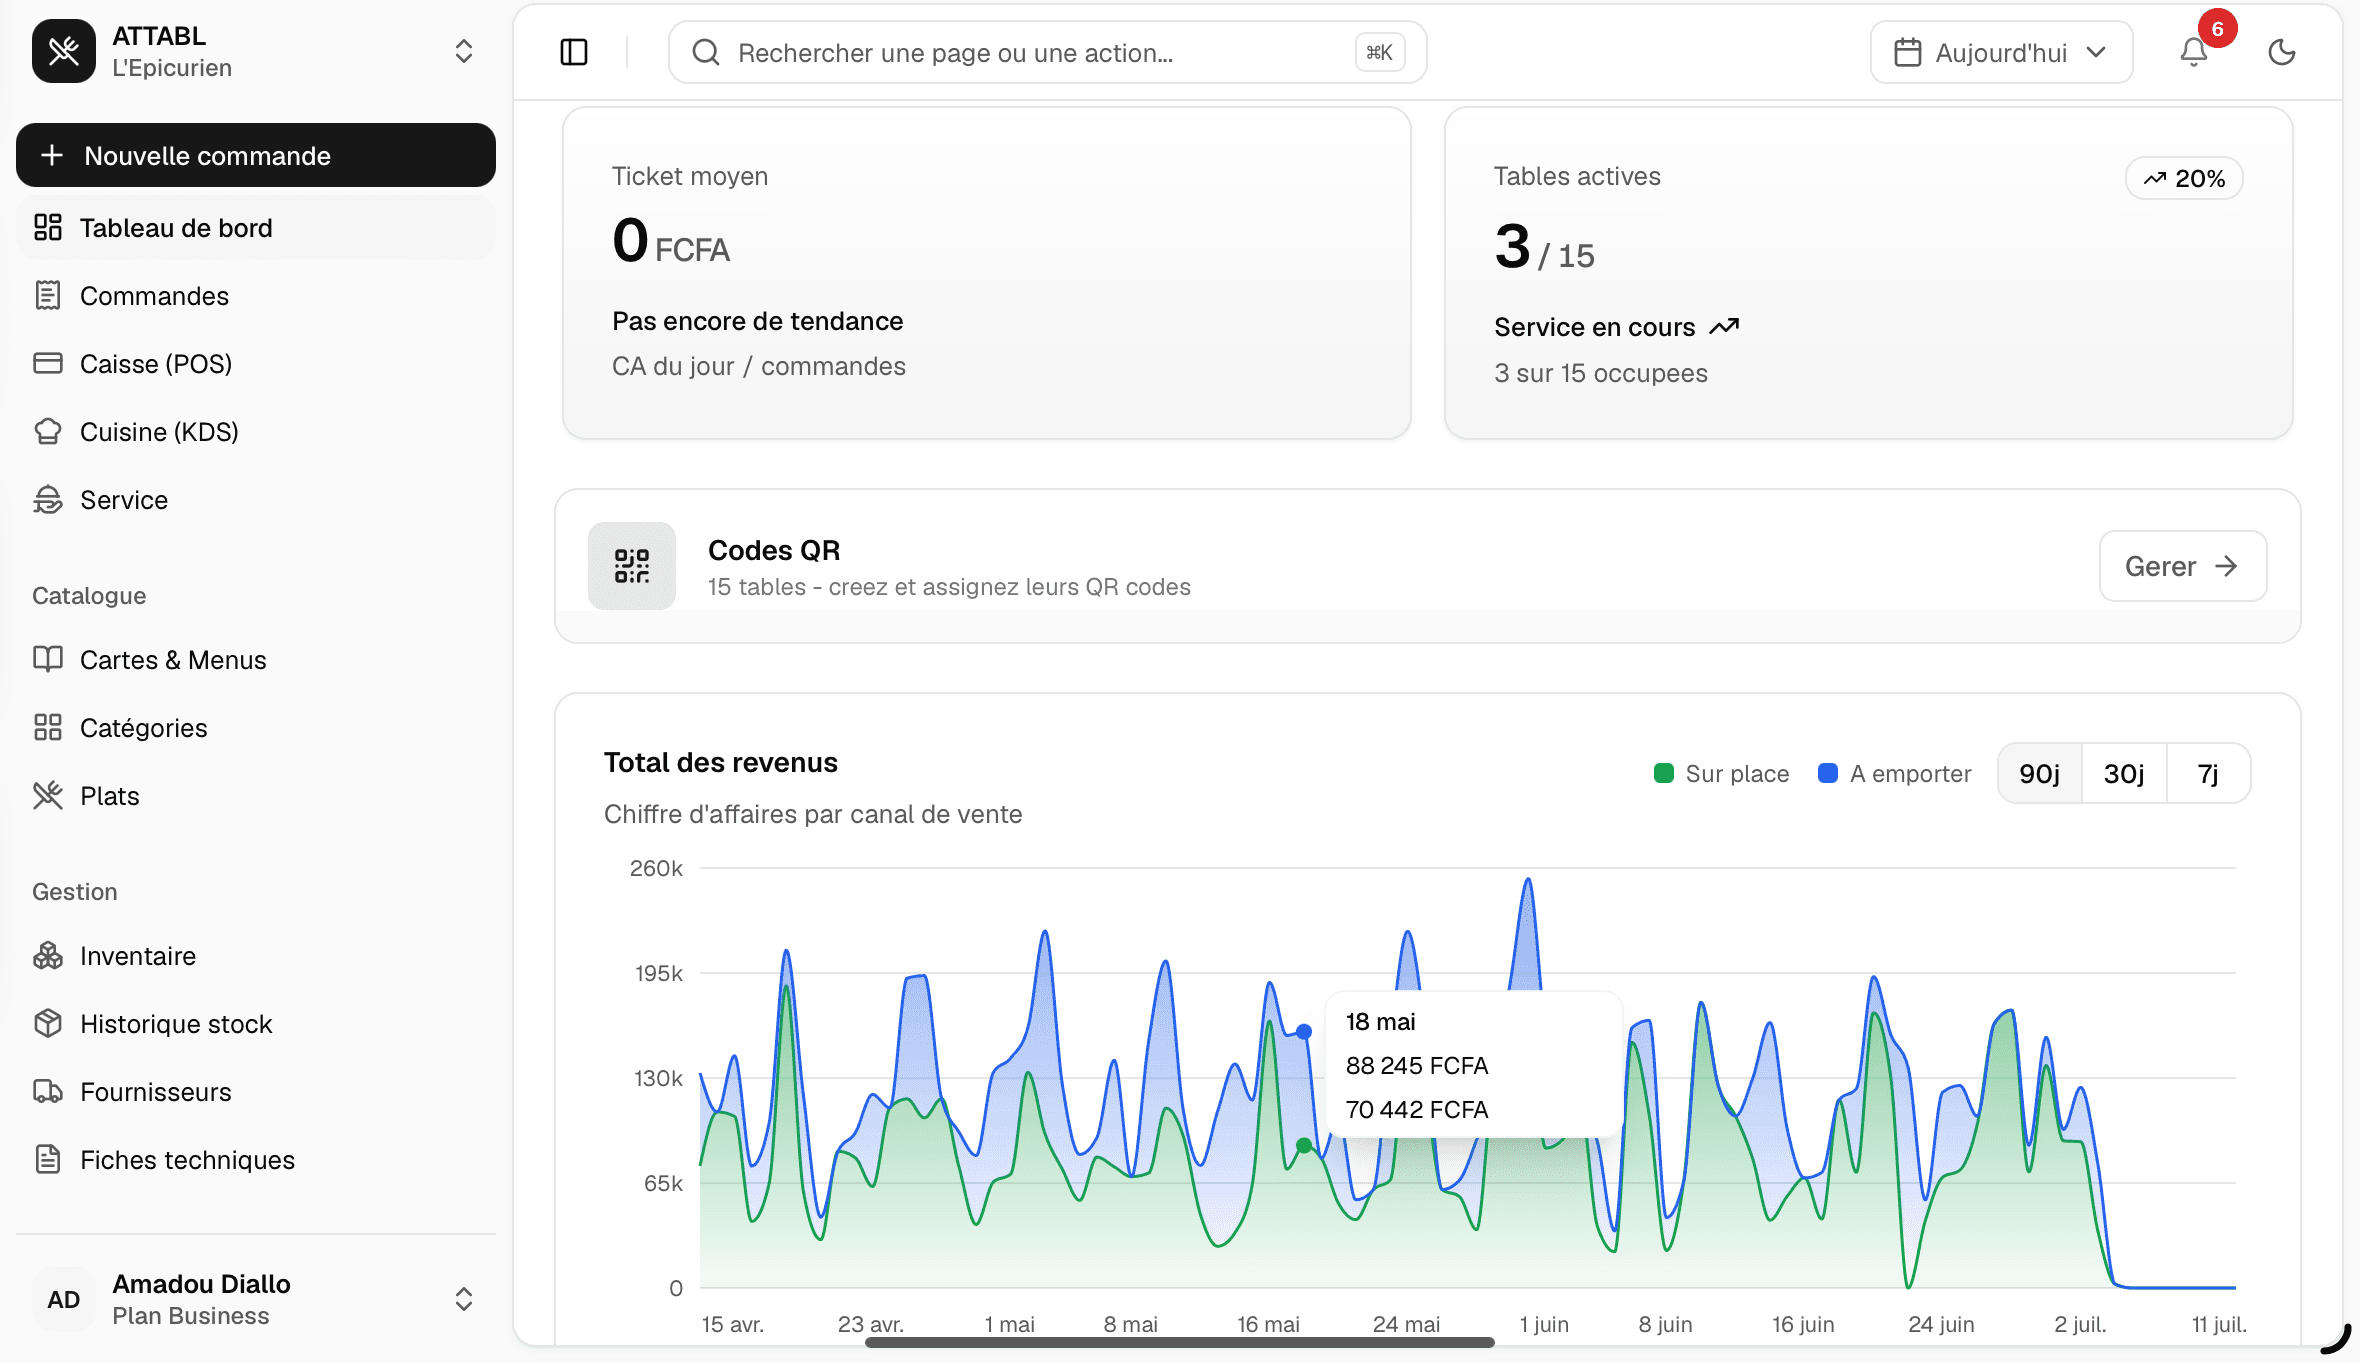Click the Total des revenus heading
The height and width of the screenshot is (1363, 2360).
[x=721, y=762]
